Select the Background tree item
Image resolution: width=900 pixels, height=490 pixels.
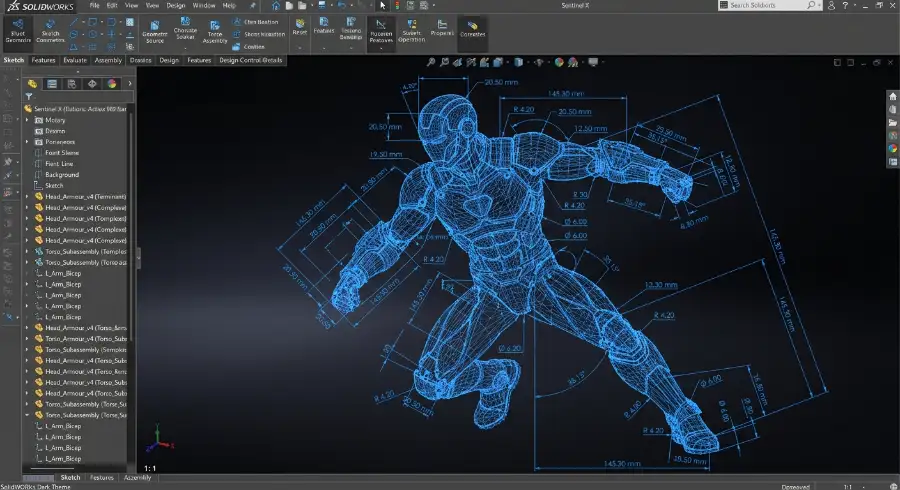point(62,174)
